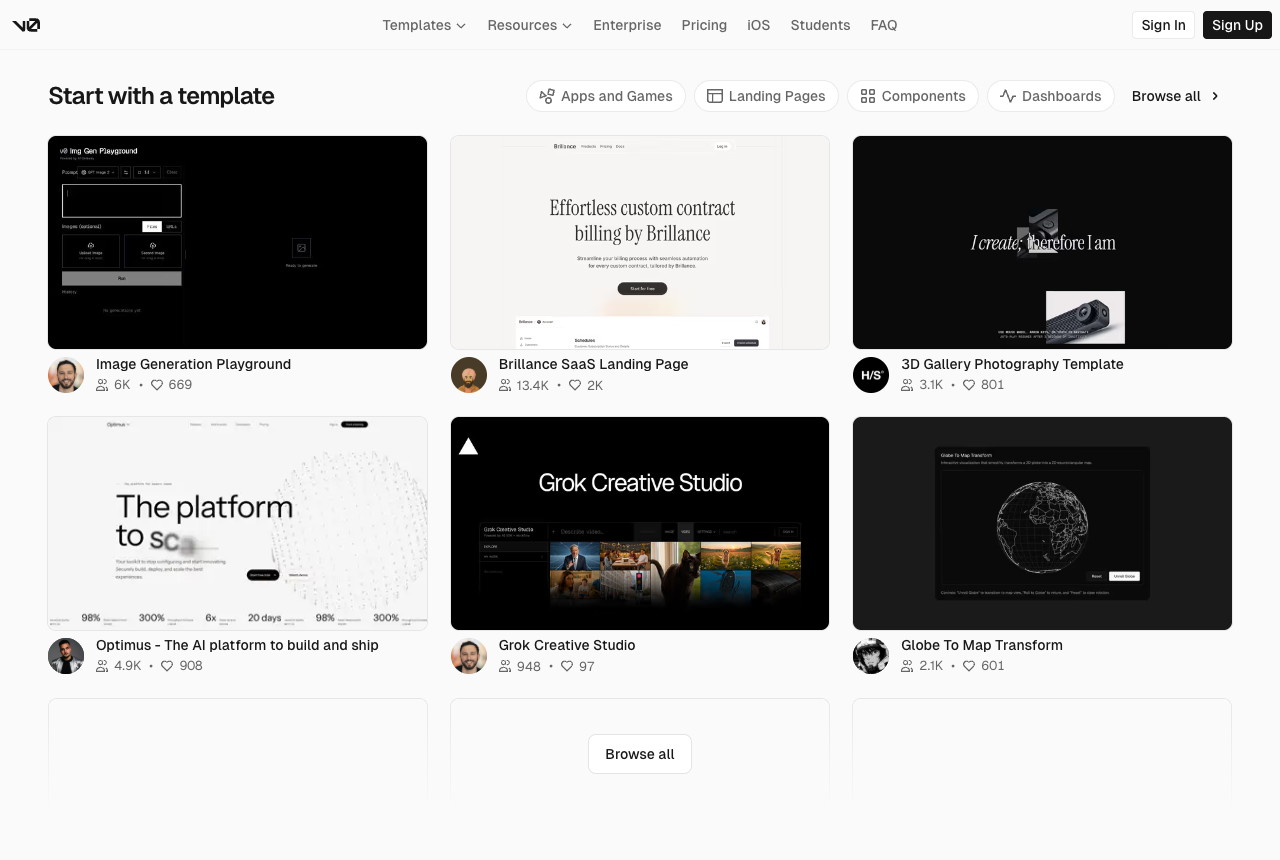Filter by Apps and Games
This screenshot has width=1280, height=860.
click(606, 96)
